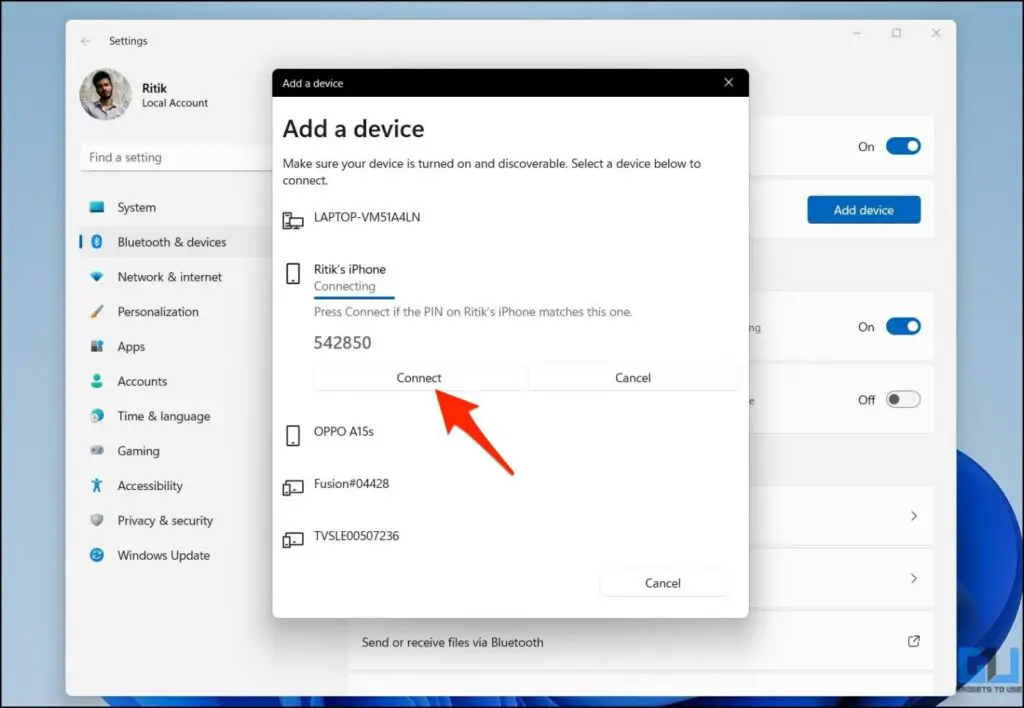Screen dimensions: 1024x708
Task: Expand the lower chevron row on the right
Action: click(x=913, y=578)
